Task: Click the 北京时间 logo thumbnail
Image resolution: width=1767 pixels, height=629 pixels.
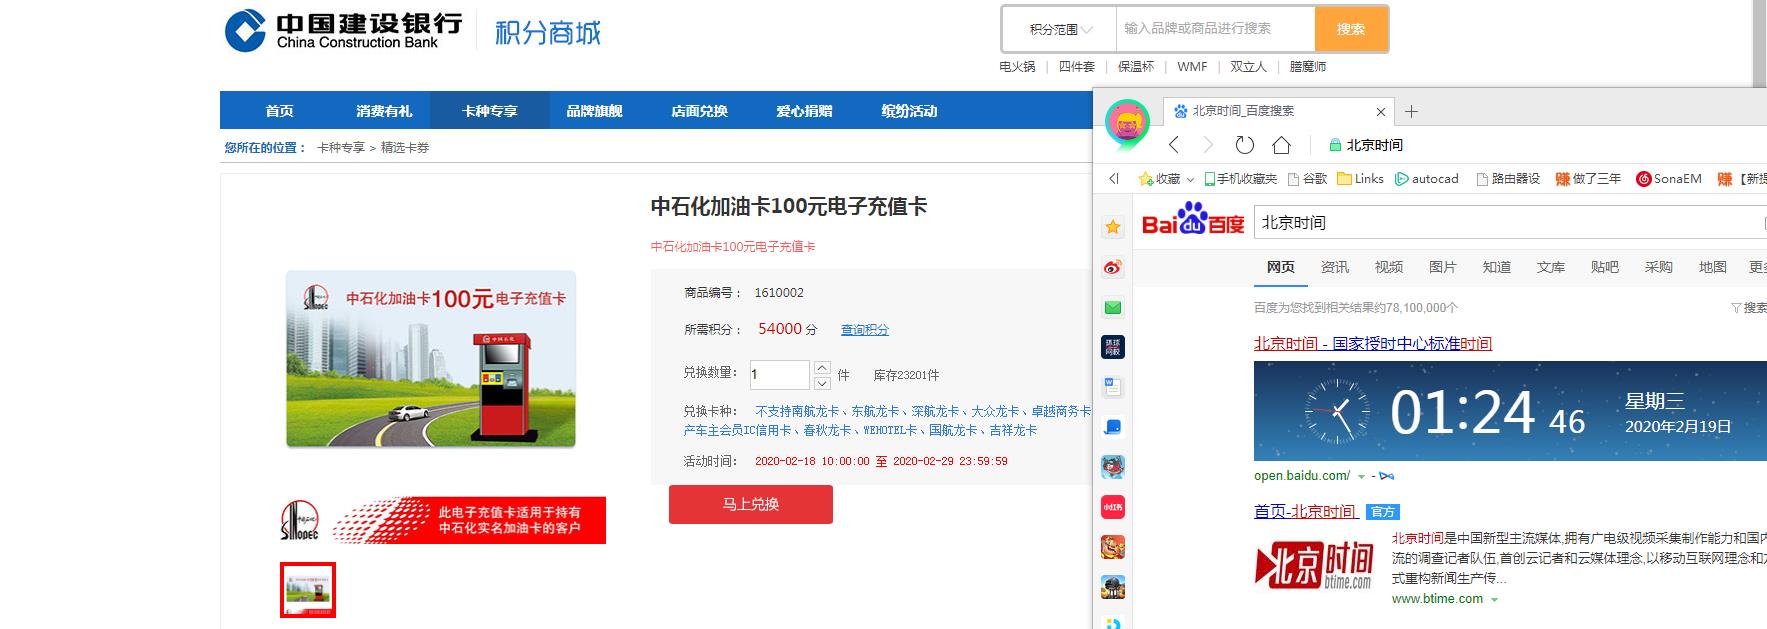Action: 1313,565
